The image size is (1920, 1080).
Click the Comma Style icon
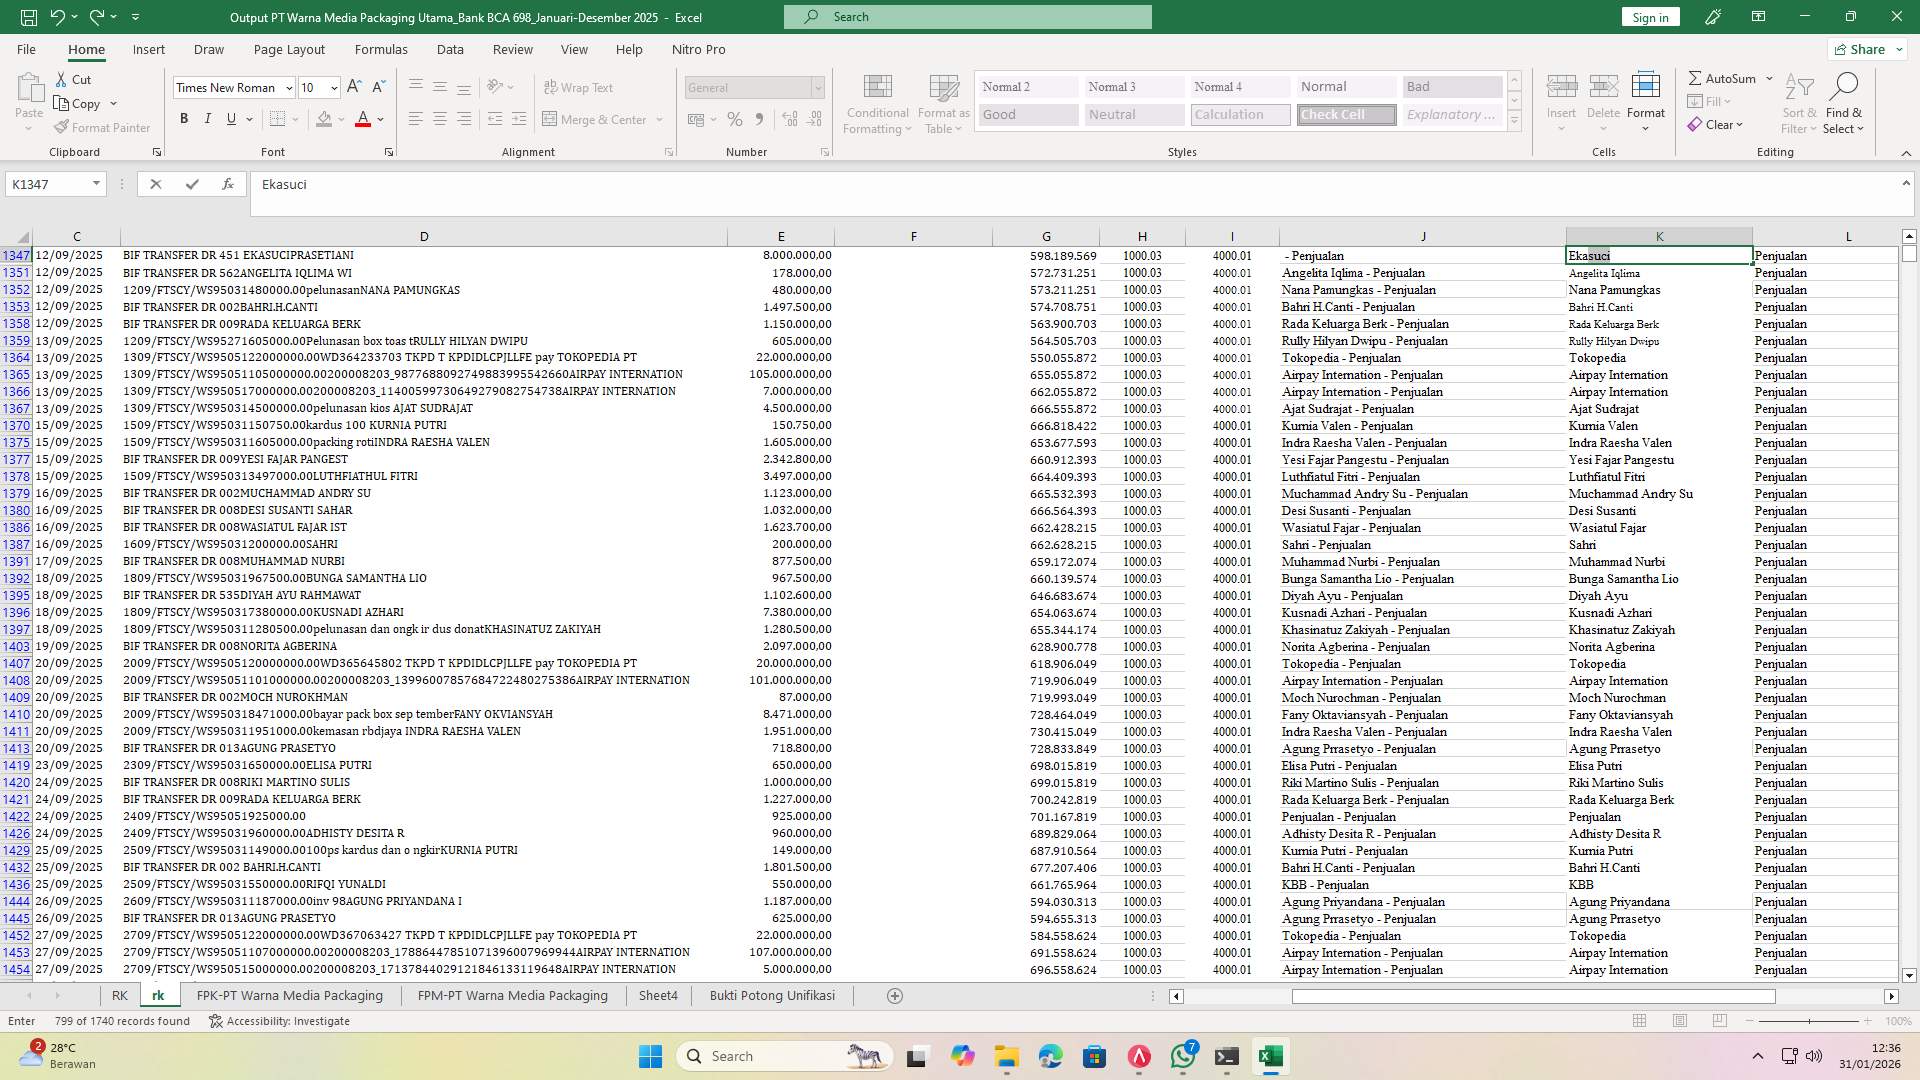760,118
